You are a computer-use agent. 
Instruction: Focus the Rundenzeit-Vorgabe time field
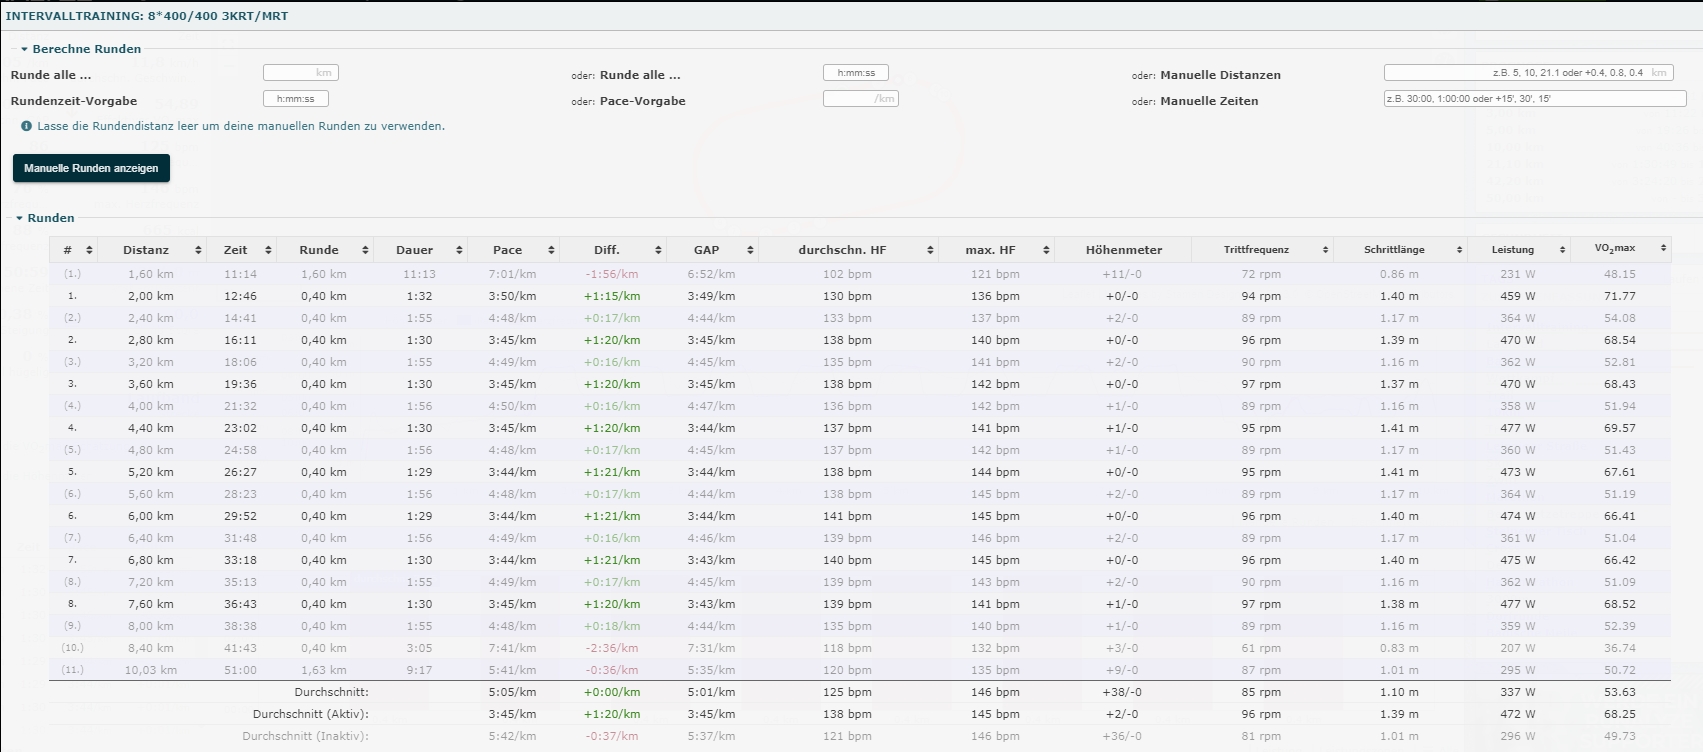point(295,99)
